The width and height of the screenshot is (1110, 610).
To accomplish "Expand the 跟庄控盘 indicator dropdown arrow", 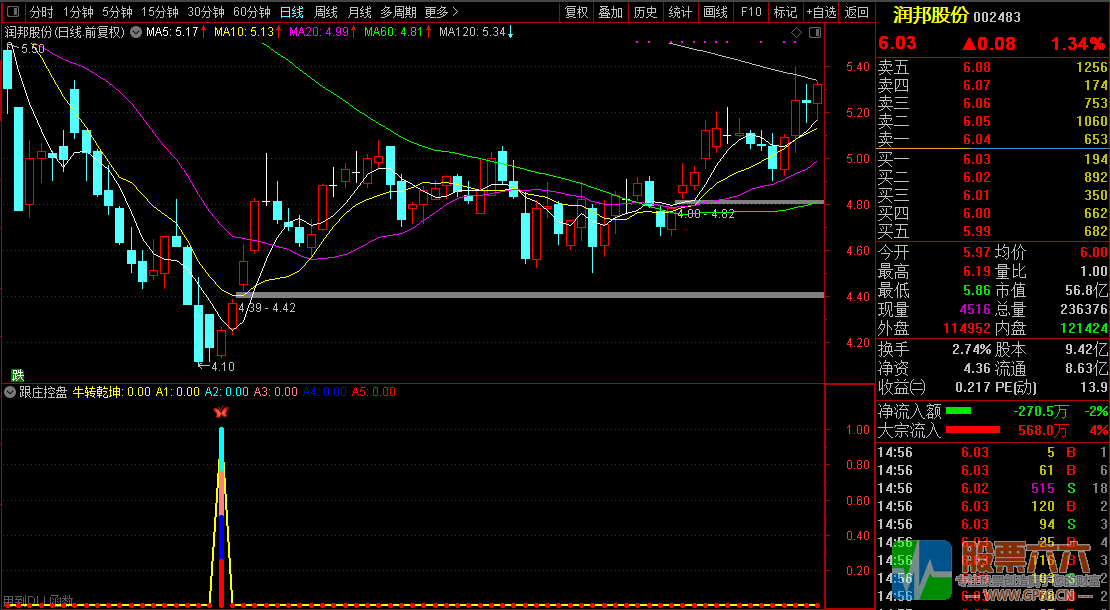I will tap(10, 392).
